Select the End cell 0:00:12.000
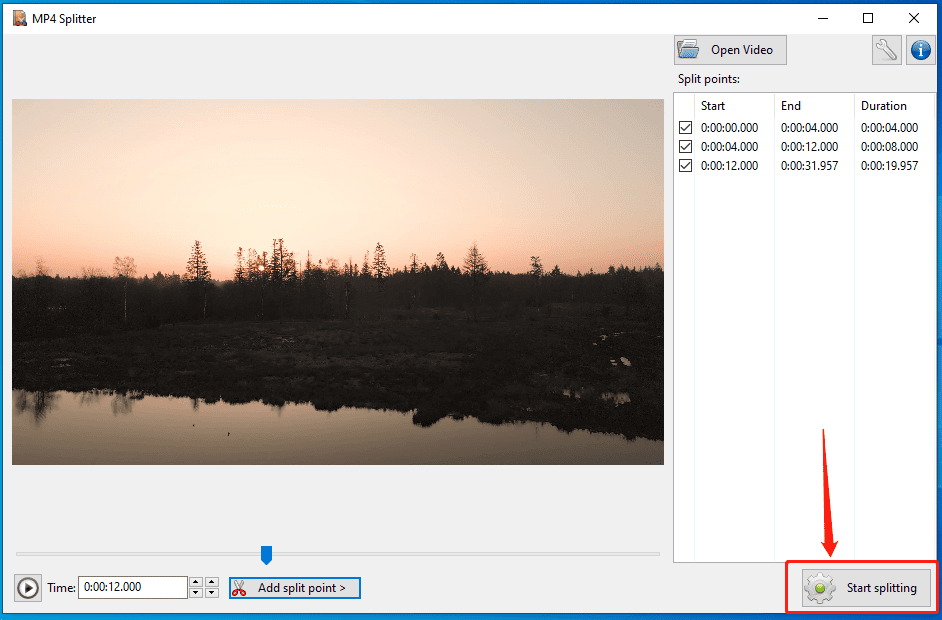The width and height of the screenshot is (942, 620). point(809,147)
